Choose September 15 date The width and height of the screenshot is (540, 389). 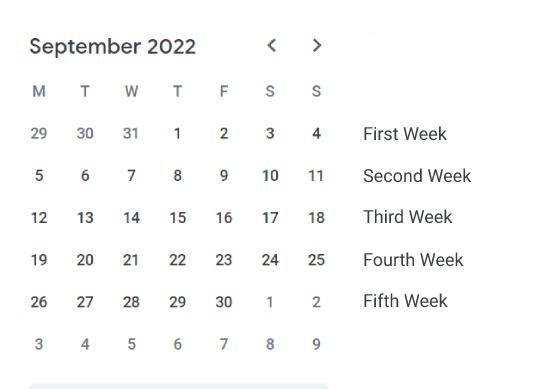[x=178, y=218]
